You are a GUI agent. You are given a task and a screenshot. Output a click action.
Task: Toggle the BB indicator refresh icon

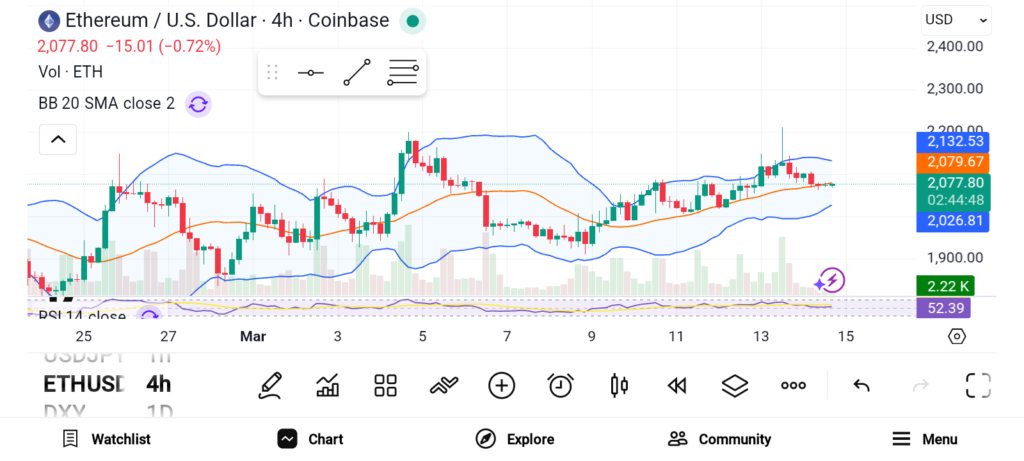(x=198, y=104)
